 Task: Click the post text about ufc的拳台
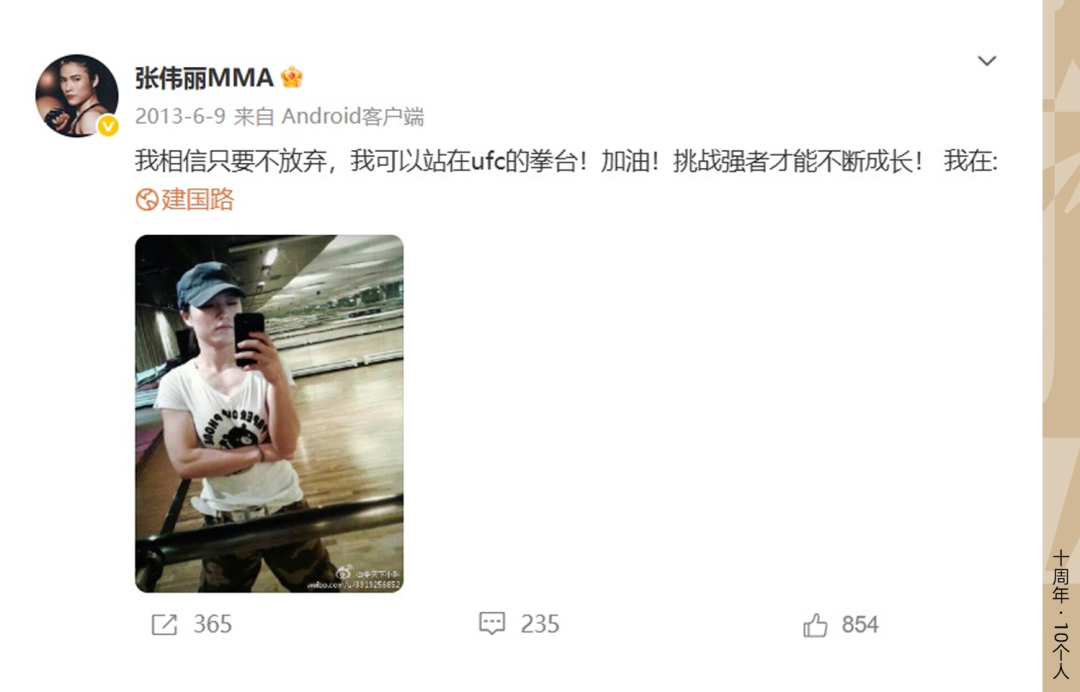[566, 162]
